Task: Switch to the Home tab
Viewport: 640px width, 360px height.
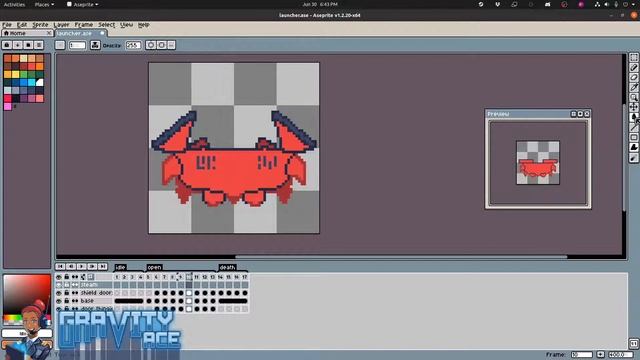Action: point(27,33)
